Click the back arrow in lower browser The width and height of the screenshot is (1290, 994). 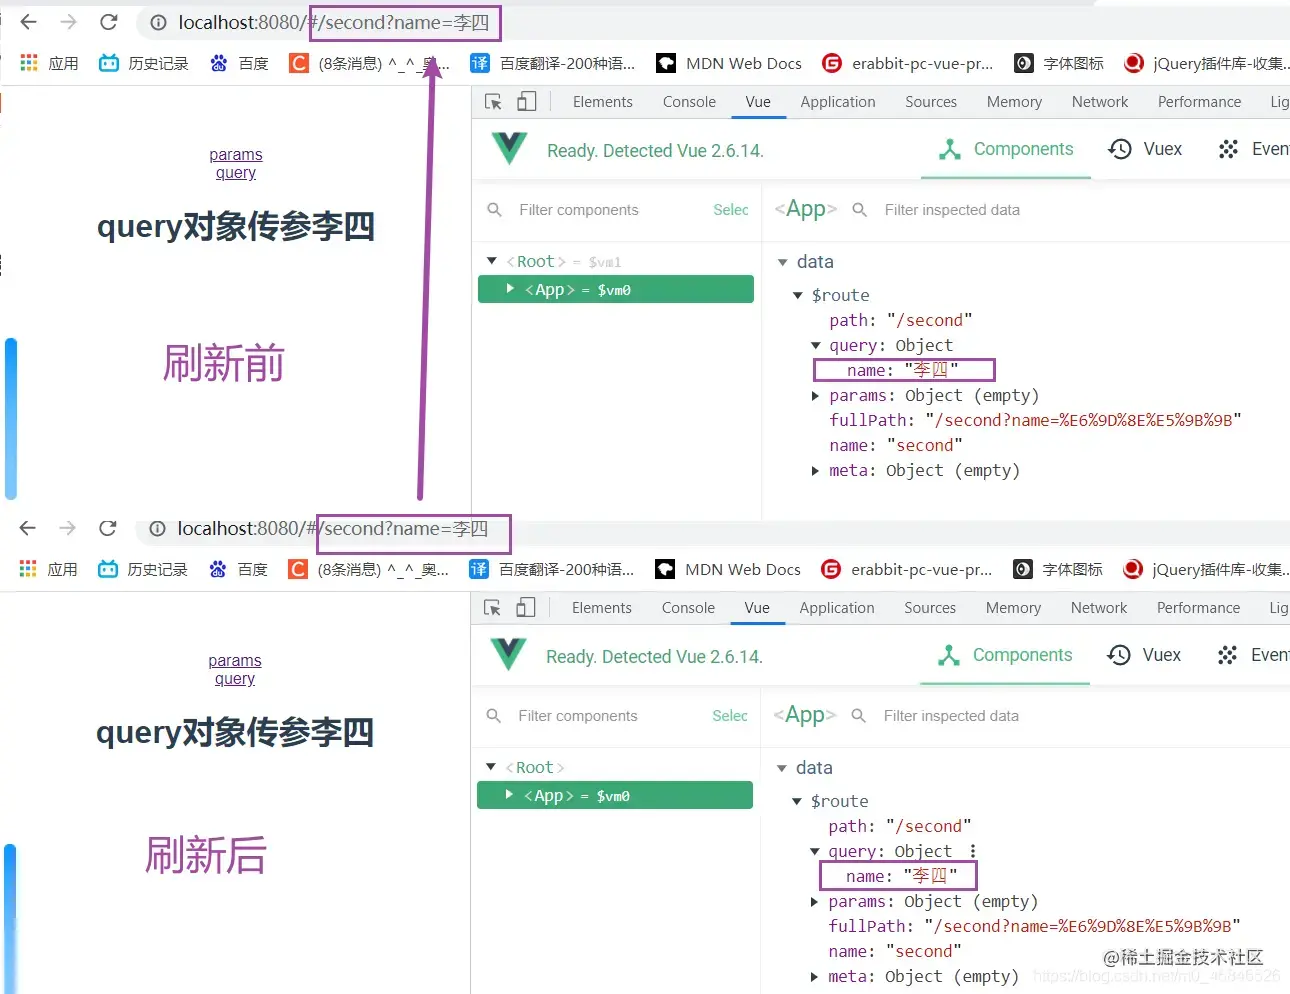[27, 528]
